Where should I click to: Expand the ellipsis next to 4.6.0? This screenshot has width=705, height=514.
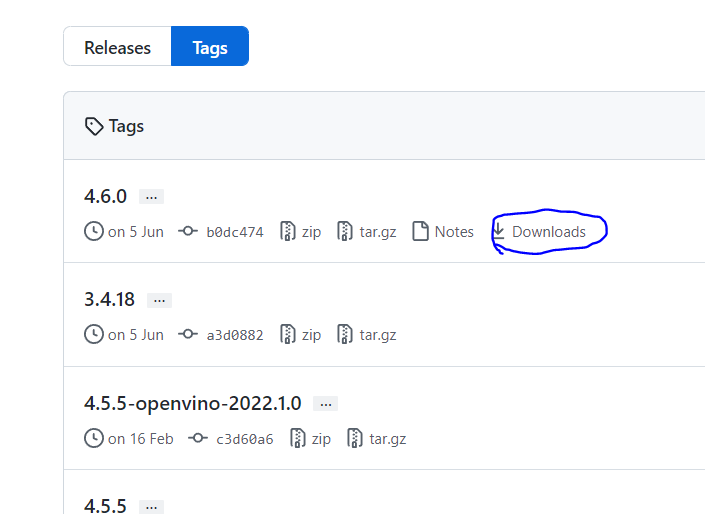(152, 197)
